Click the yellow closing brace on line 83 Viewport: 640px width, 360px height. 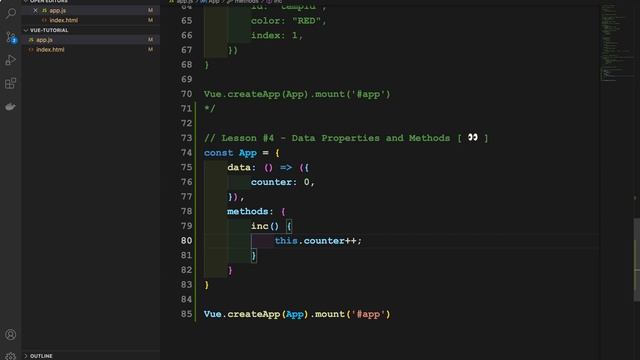(207, 285)
